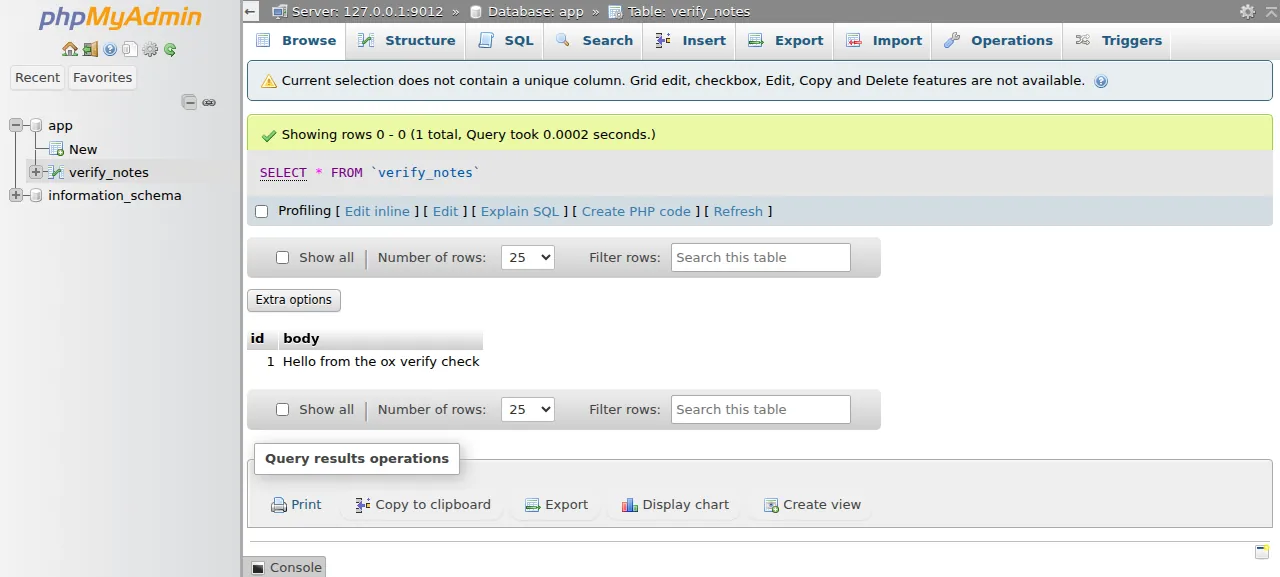Viewport: 1280px width, 577px height.
Task: Open the Console bar at the bottom
Action: [x=286, y=567]
